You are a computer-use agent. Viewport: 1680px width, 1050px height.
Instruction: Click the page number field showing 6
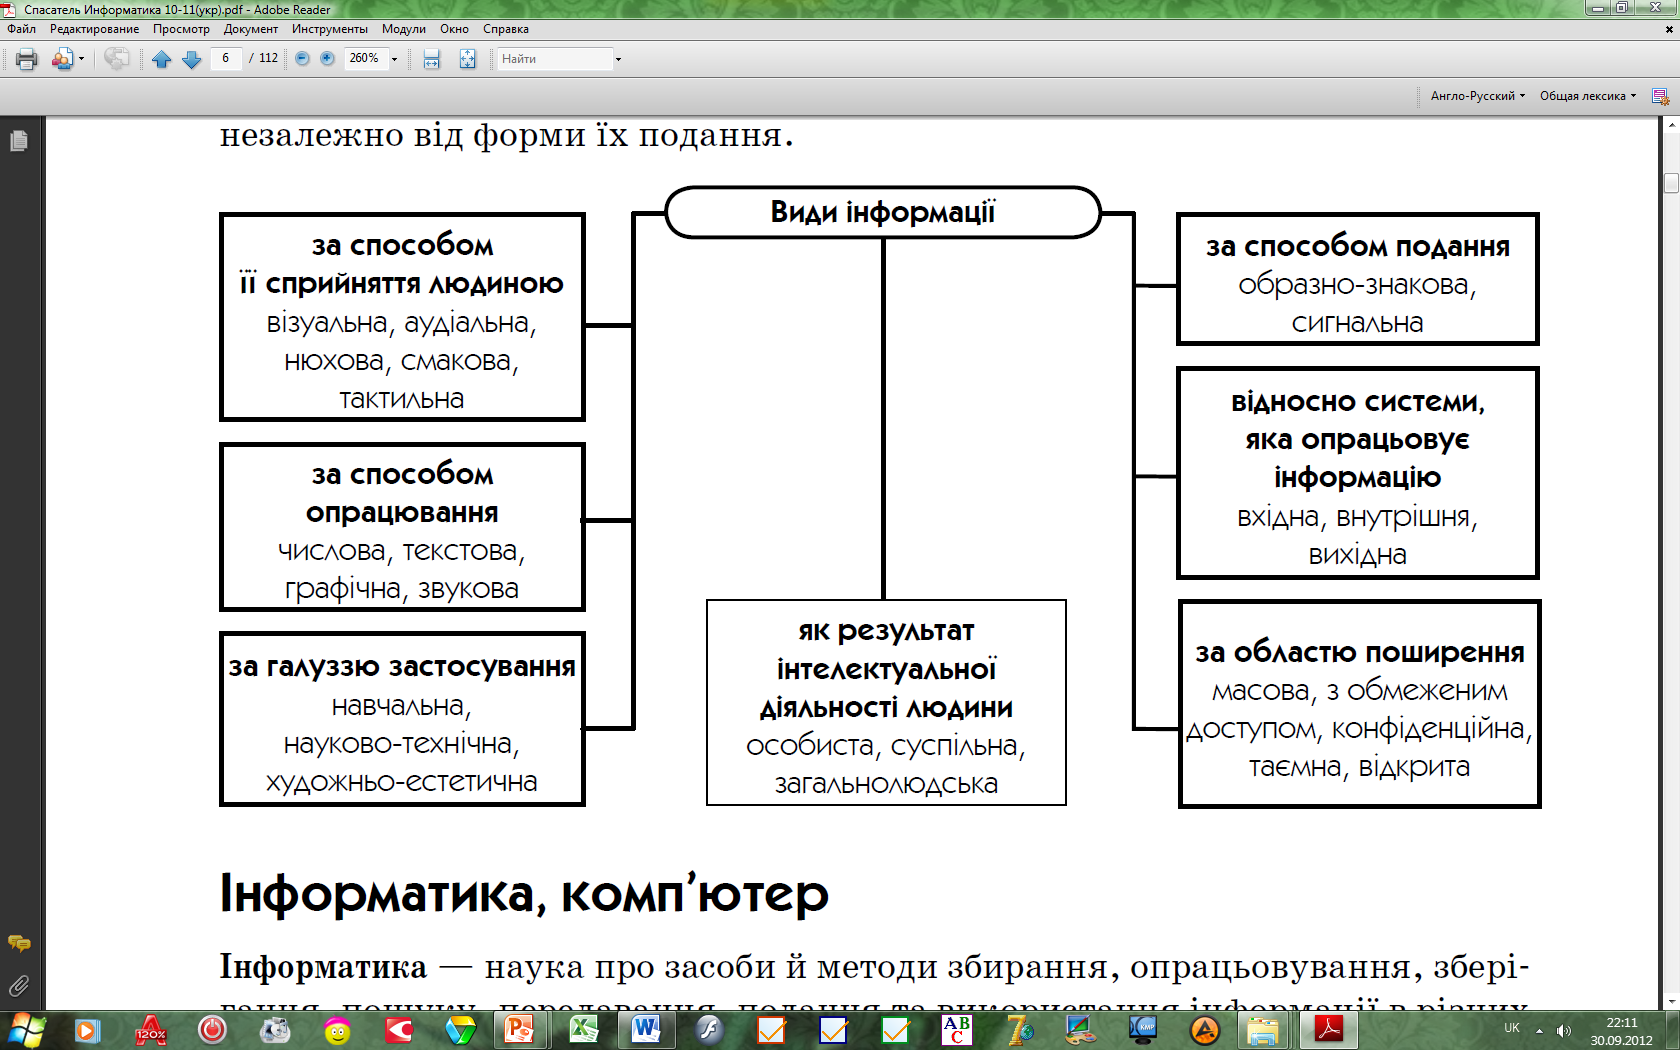226,58
